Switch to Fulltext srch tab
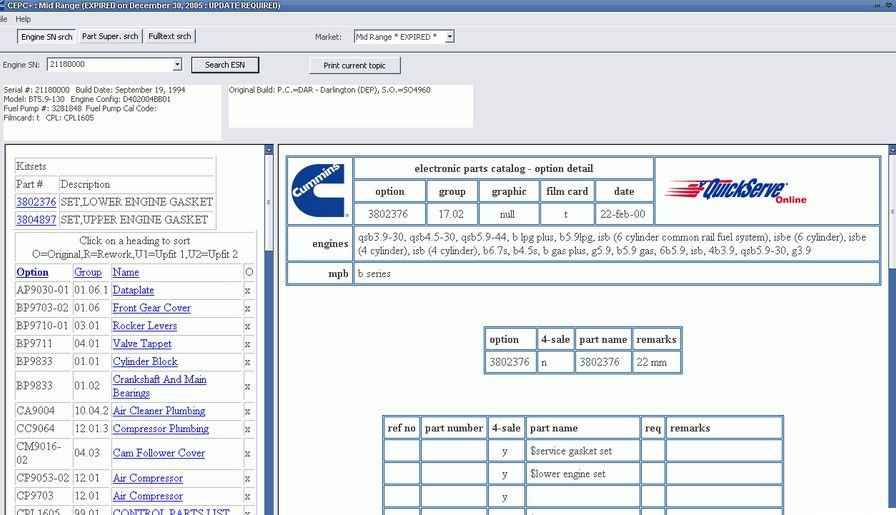The height and width of the screenshot is (515, 896). [x=170, y=37]
